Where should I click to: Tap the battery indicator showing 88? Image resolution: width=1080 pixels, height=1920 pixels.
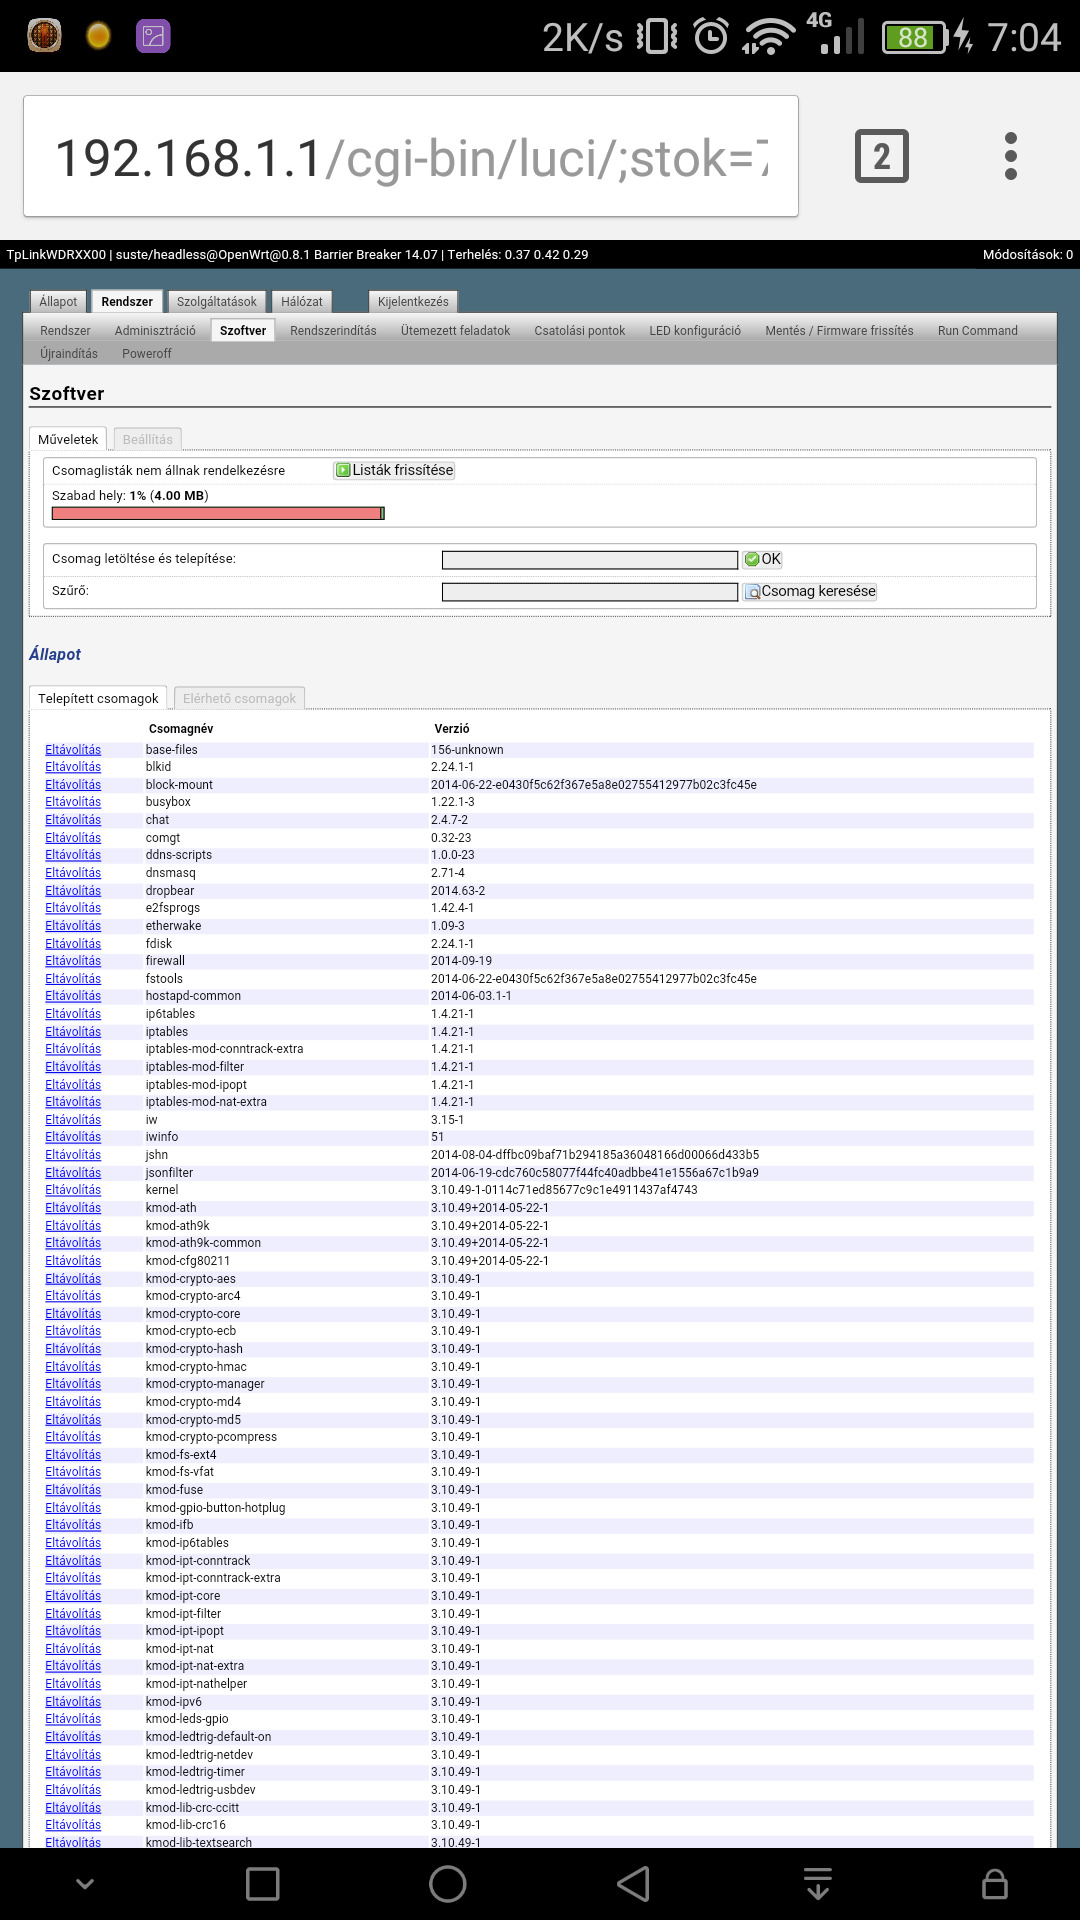tap(914, 37)
